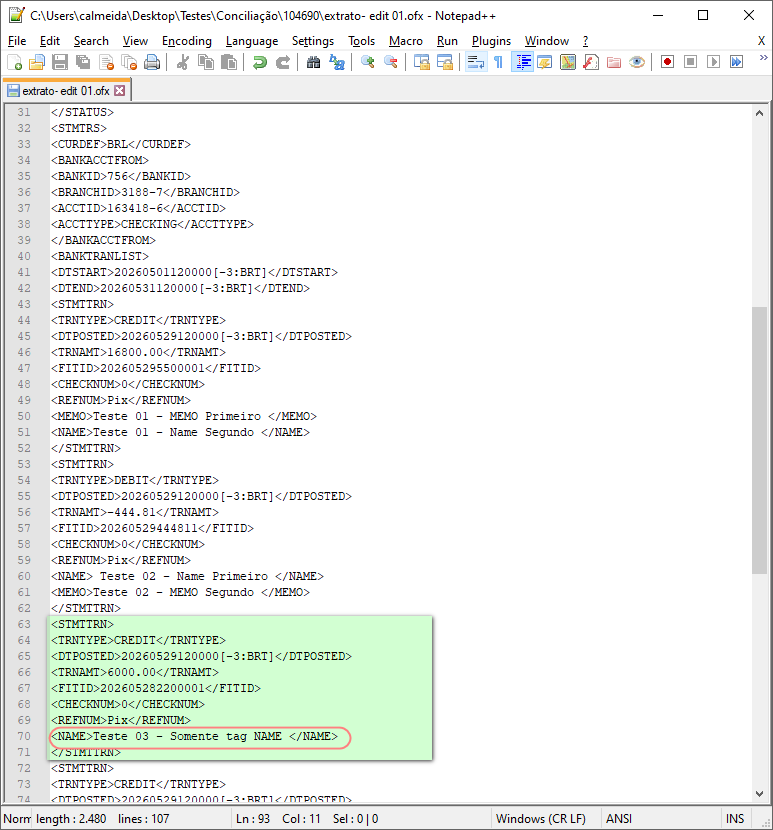Open the Settings menu
The width and height of the screenshot is (773, 830).
tap(313, 41)
